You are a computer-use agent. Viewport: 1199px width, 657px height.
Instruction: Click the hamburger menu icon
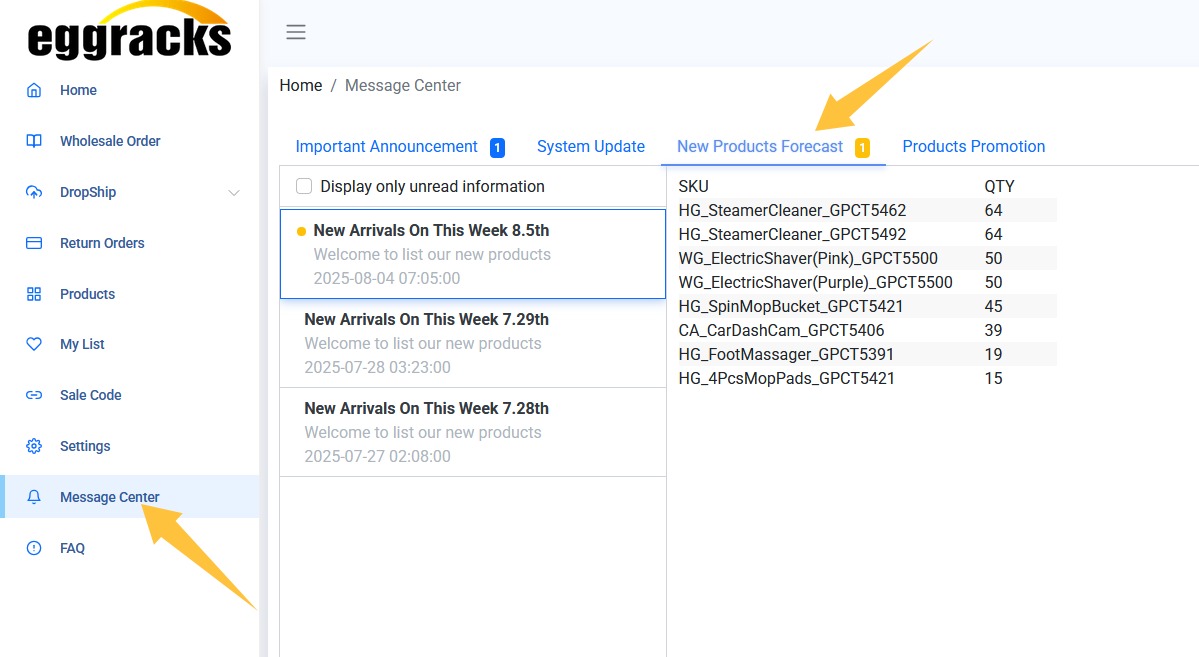296,32
